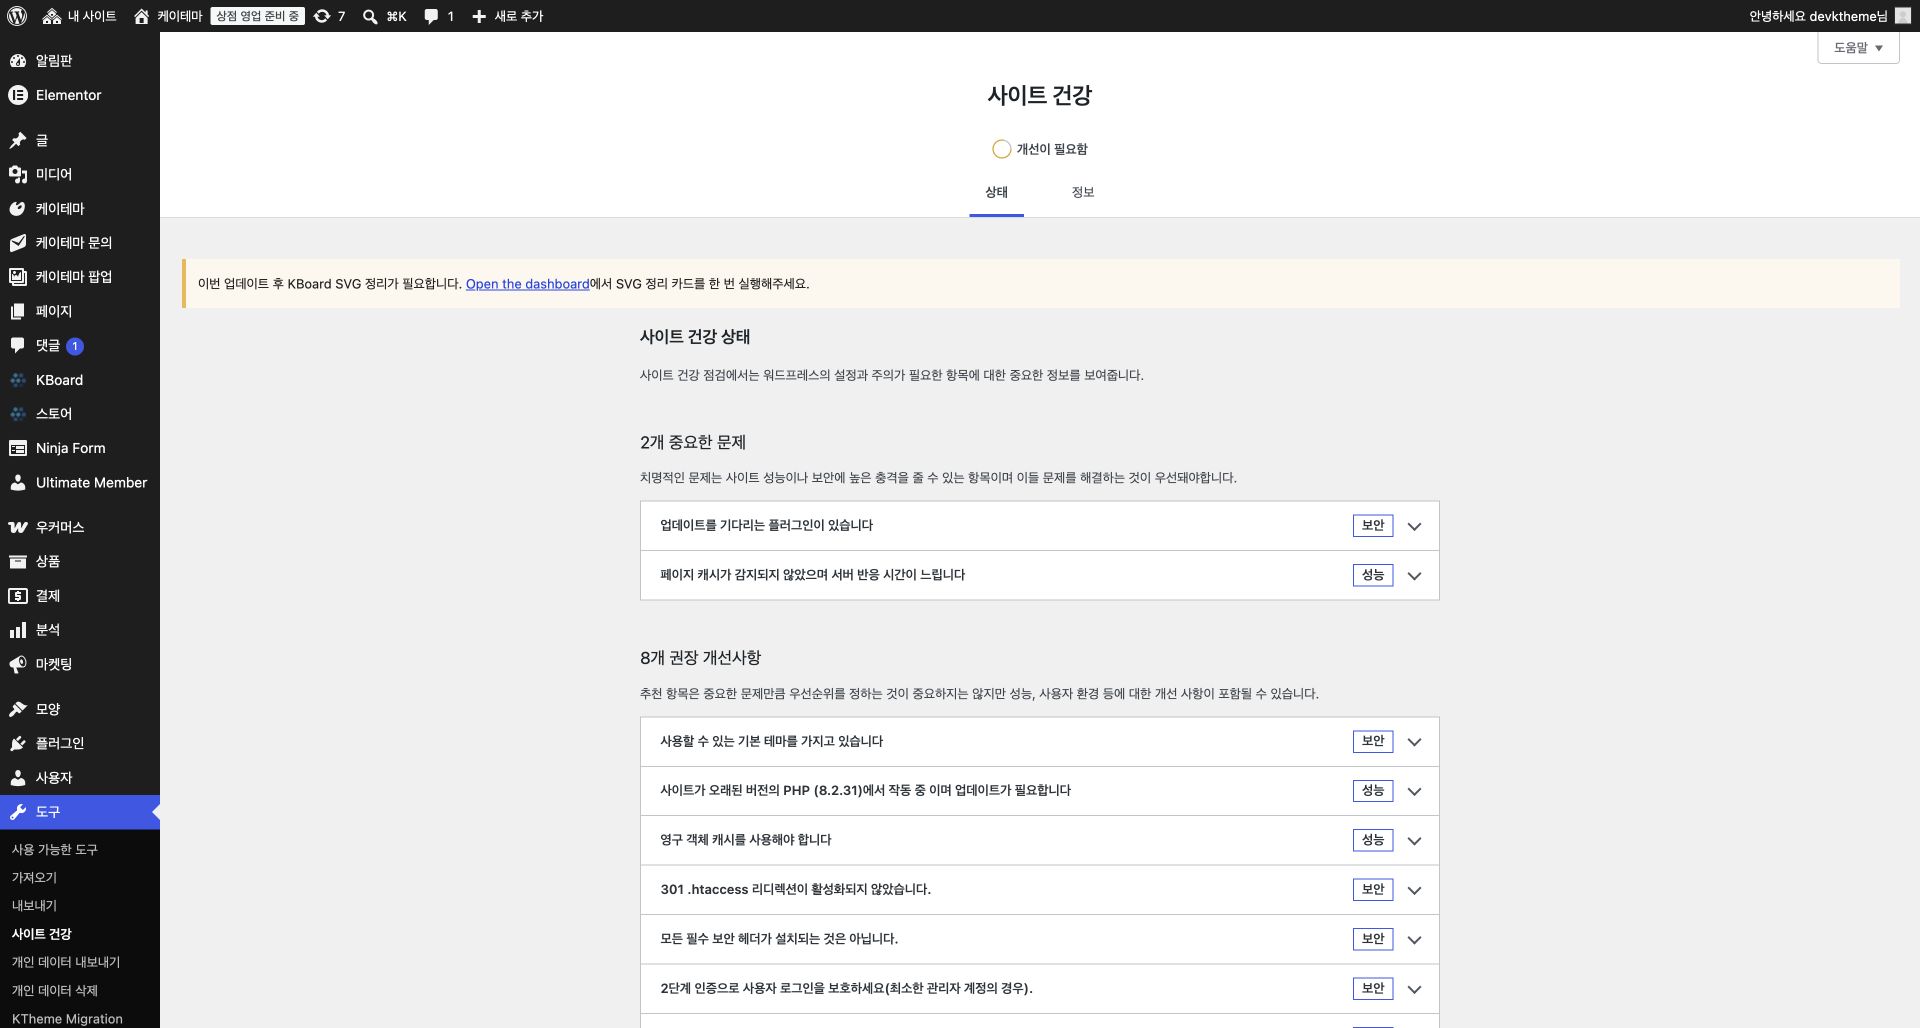Open the 결제 dollar icon
The height and width of the screenshot is (1028, 1920).
(x=18, y=595)
